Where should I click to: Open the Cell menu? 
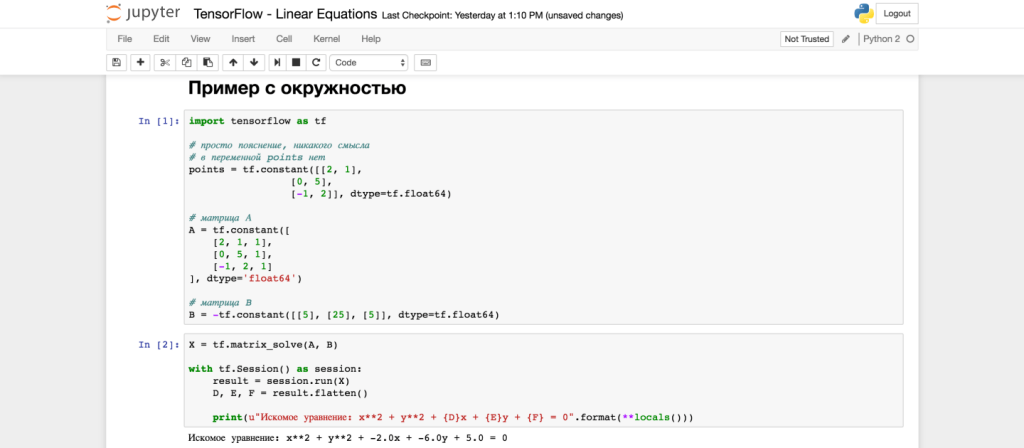[284, 39]
